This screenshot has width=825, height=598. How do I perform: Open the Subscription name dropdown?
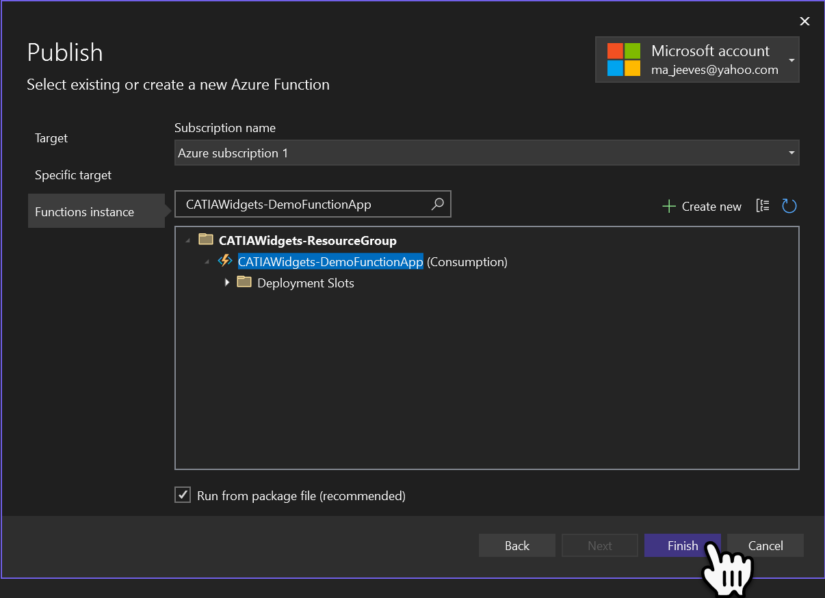pyautogui.click(x=789, y=152)
